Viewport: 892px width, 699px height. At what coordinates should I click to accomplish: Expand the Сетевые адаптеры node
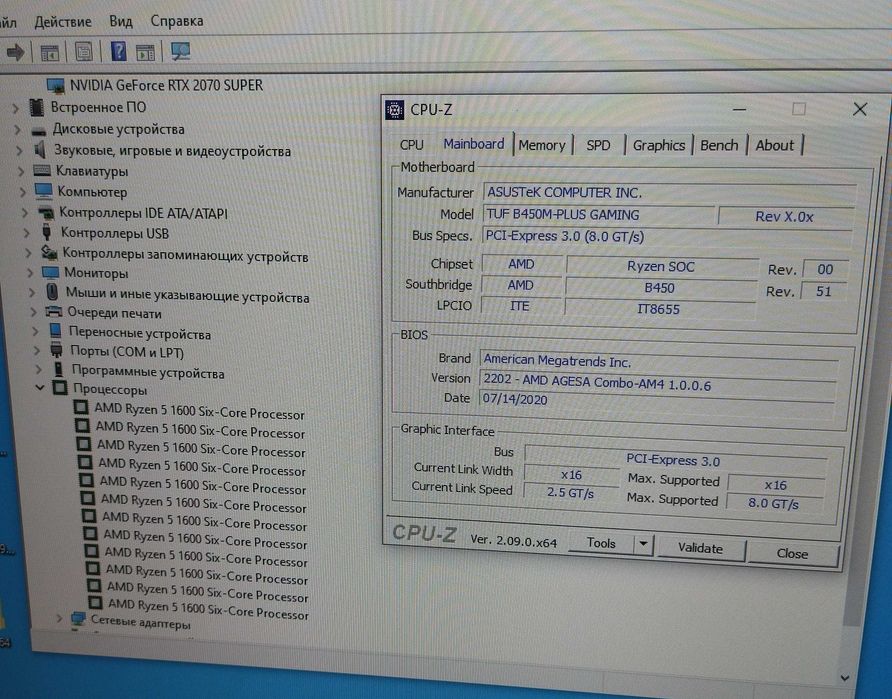click(x=59, y=618)
